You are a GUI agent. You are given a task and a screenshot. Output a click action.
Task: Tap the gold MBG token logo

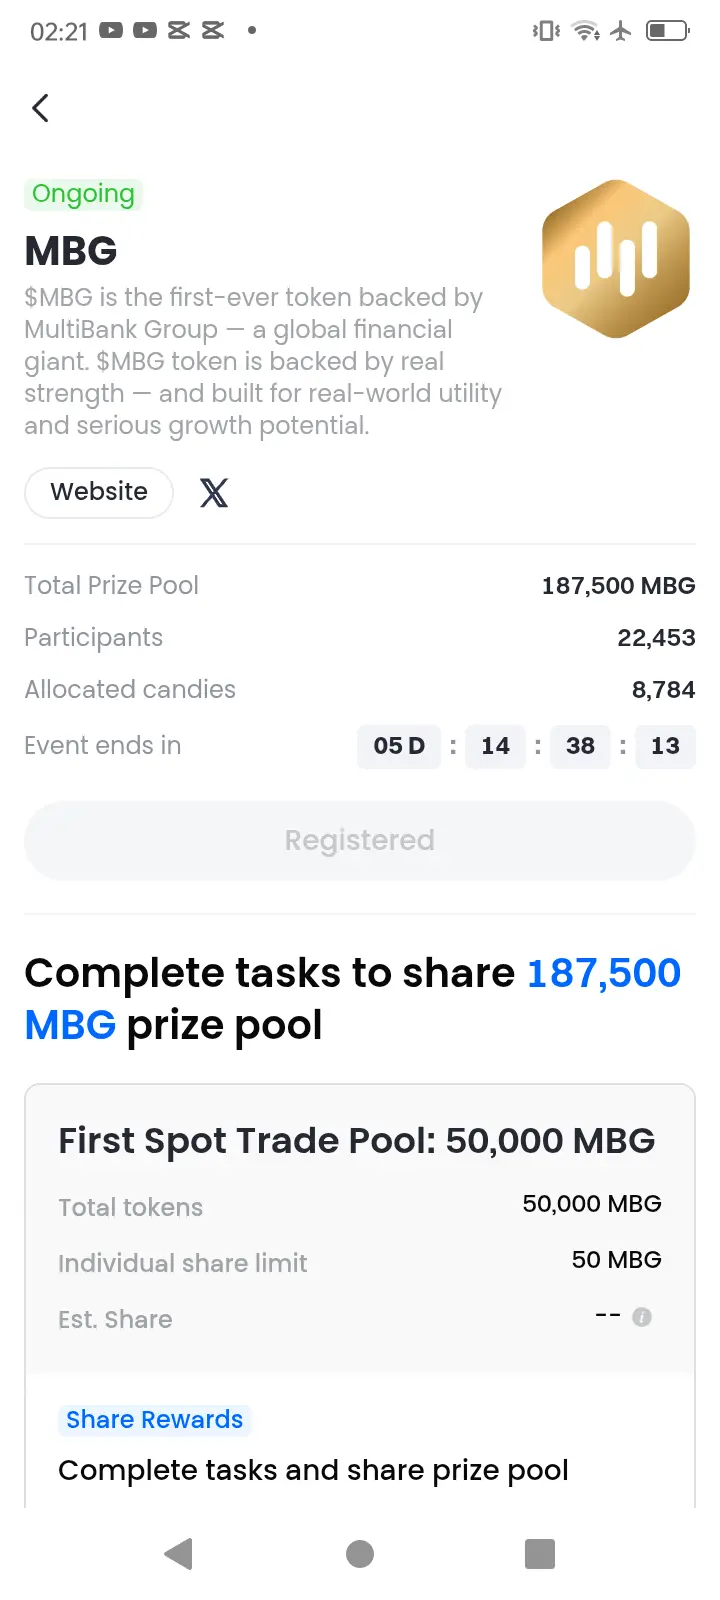click(x=616, y=259)
